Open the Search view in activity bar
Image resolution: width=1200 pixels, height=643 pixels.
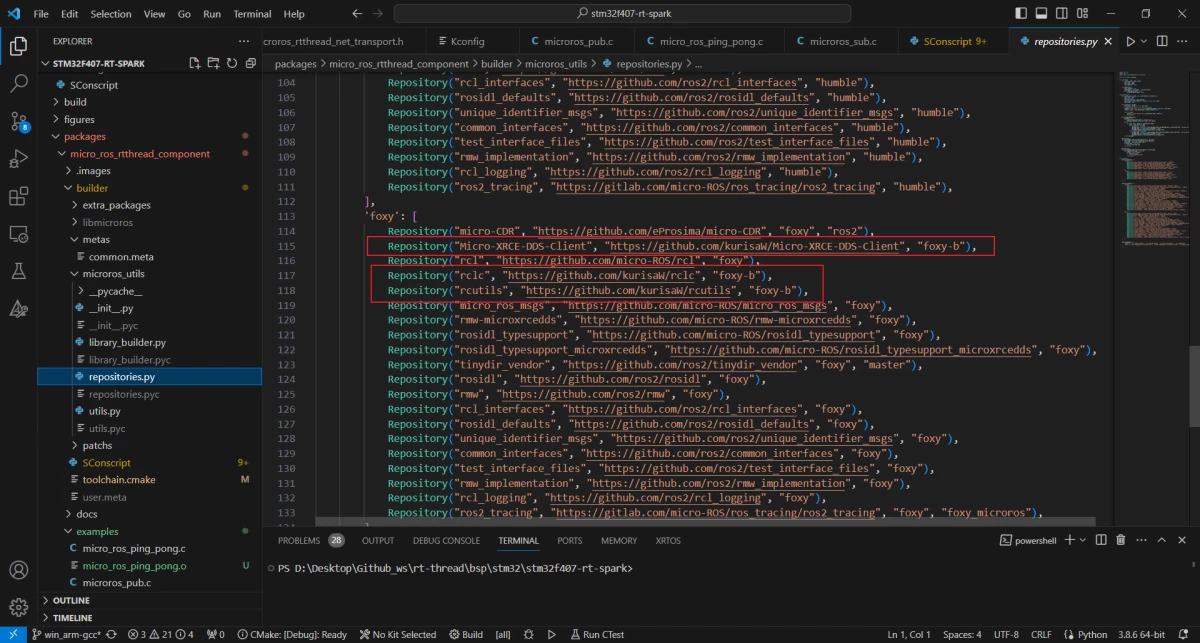[18, 84]
